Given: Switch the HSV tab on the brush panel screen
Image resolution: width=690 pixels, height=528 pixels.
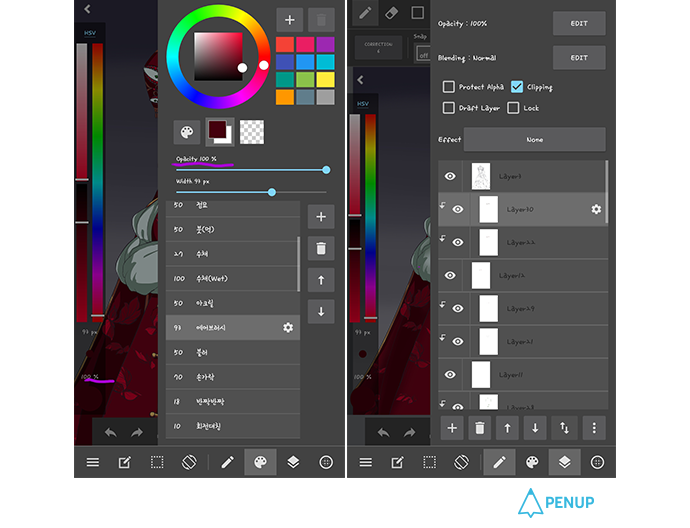Looking at the screenshot, I should [90, 33].
